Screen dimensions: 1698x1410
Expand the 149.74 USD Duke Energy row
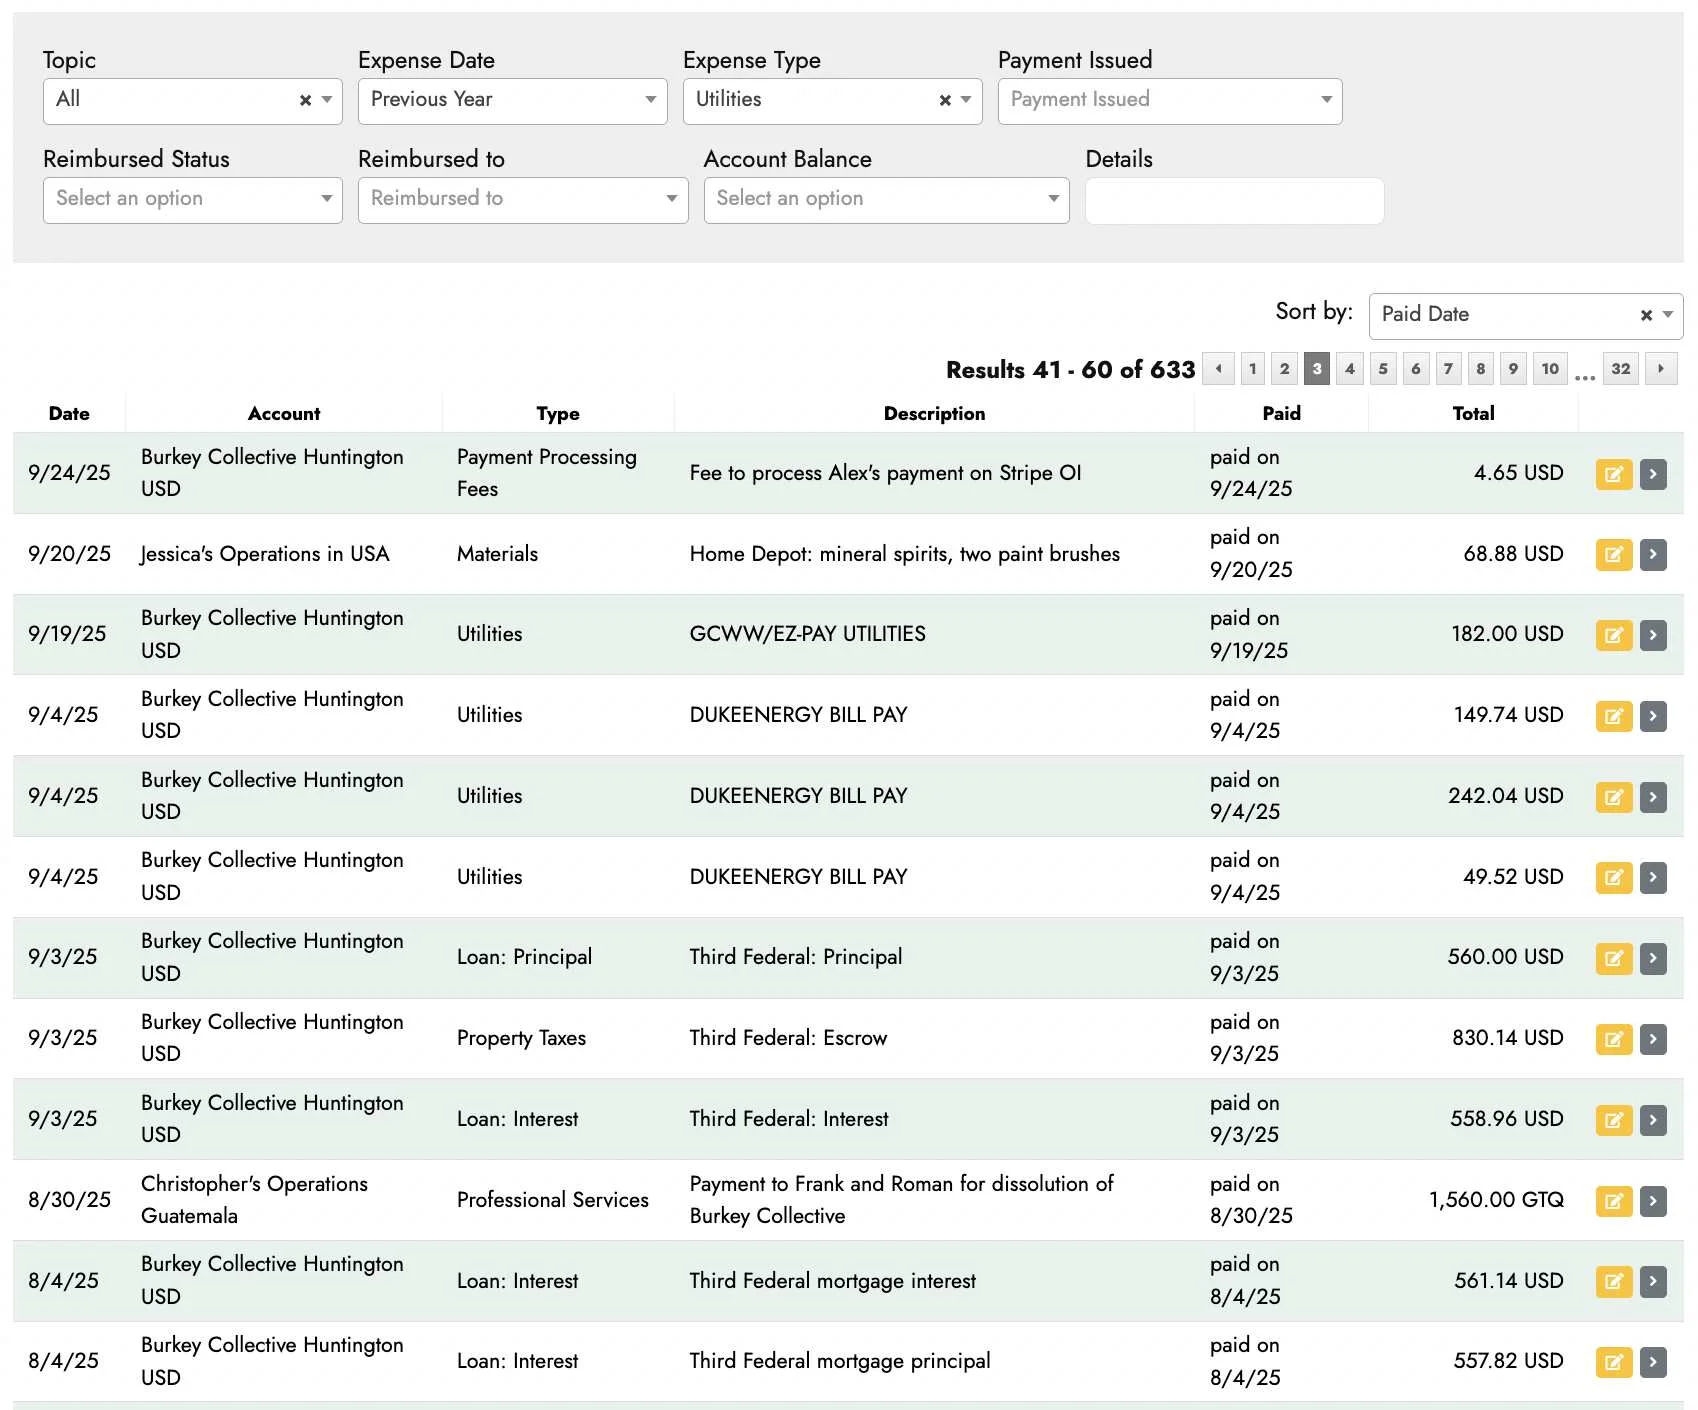(x=1653, y=716)
